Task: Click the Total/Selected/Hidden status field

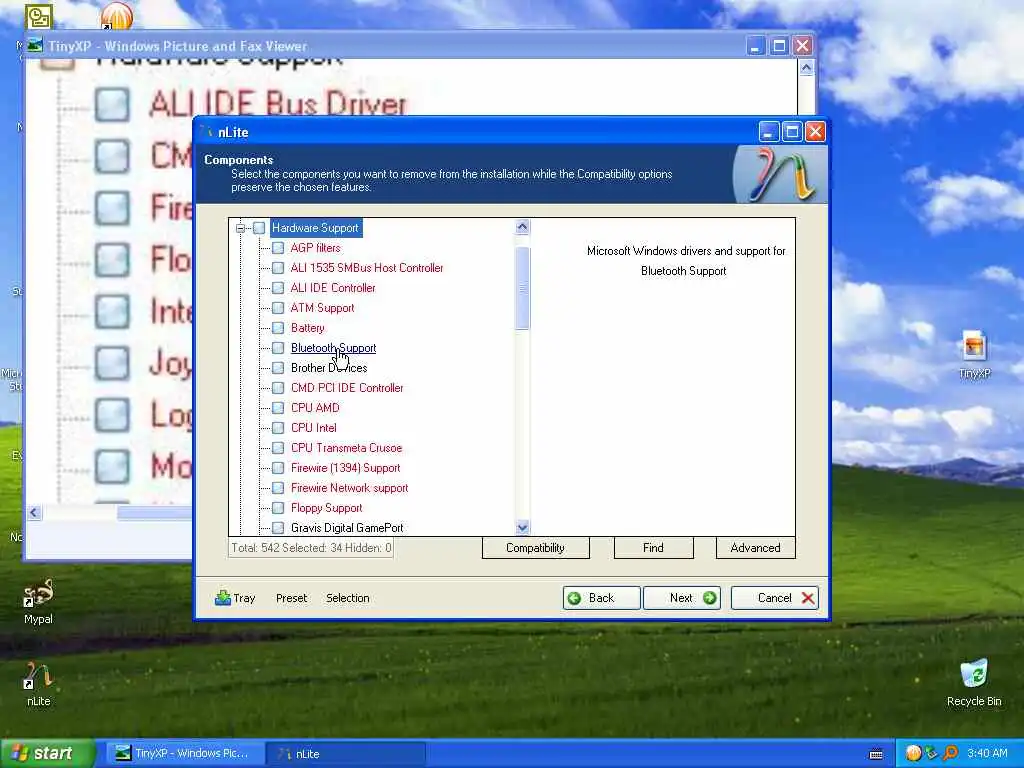Action: click(311, 548)
